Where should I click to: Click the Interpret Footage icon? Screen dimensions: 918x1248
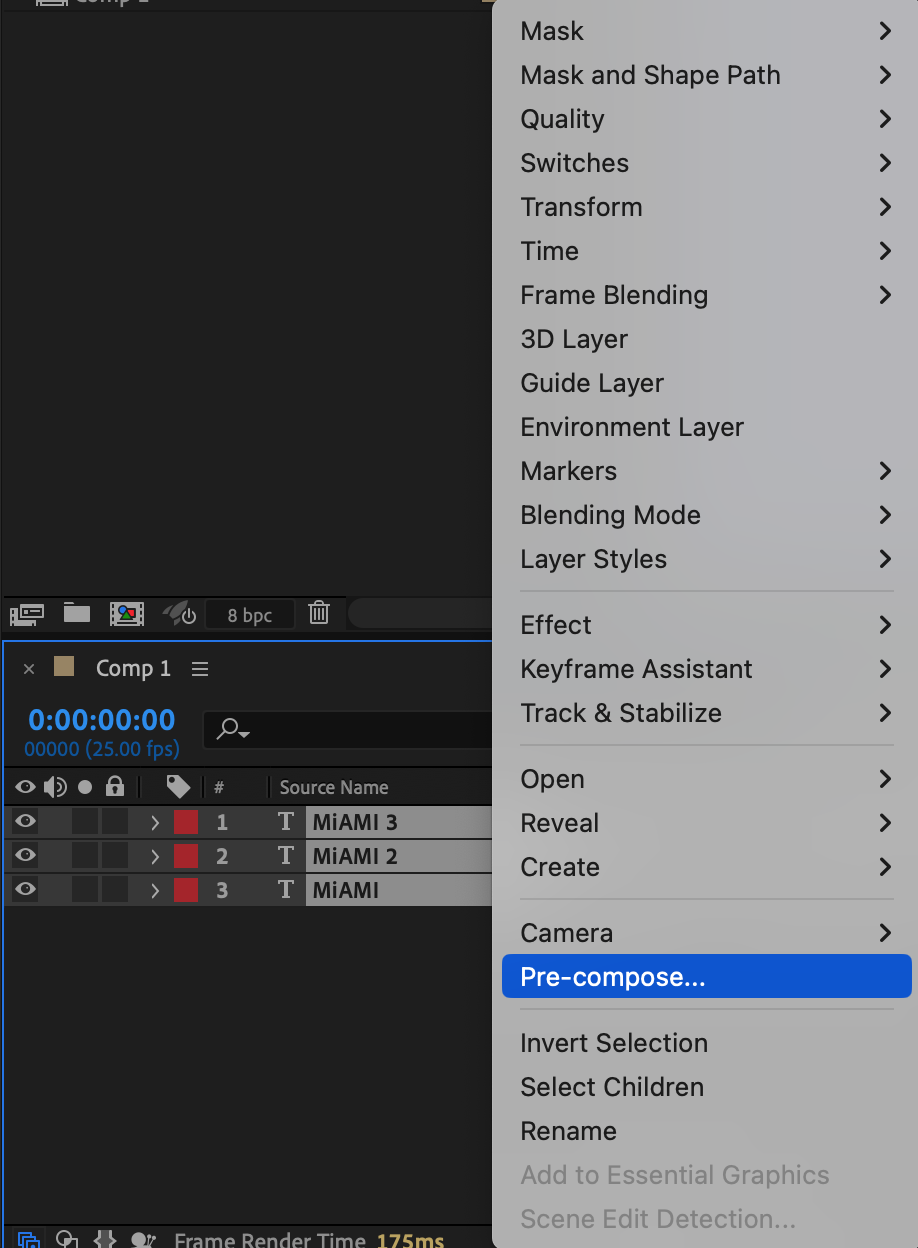(x=27, y=613)
